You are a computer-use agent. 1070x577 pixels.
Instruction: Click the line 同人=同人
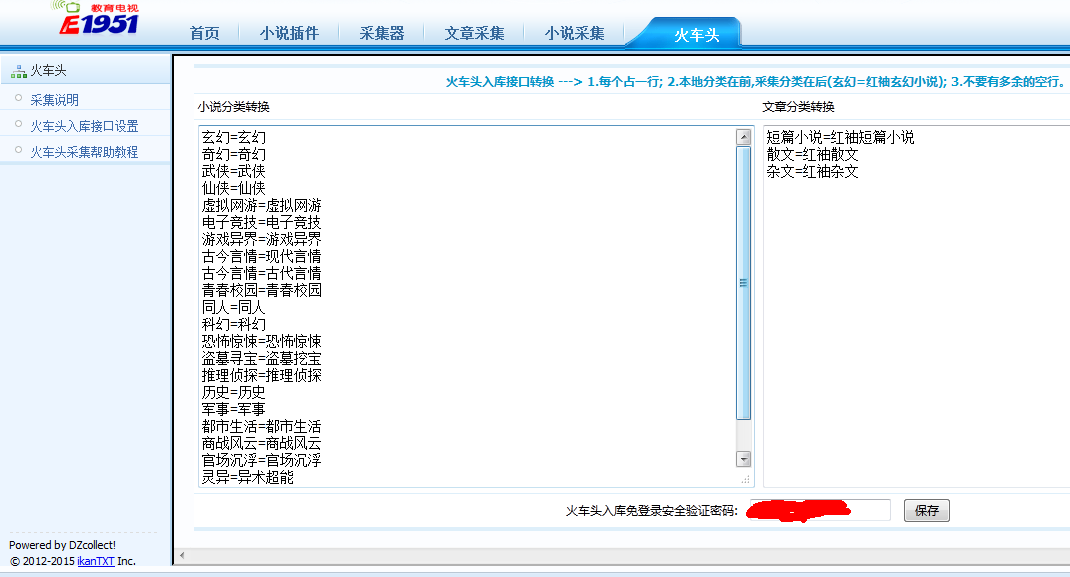[233, 308]
